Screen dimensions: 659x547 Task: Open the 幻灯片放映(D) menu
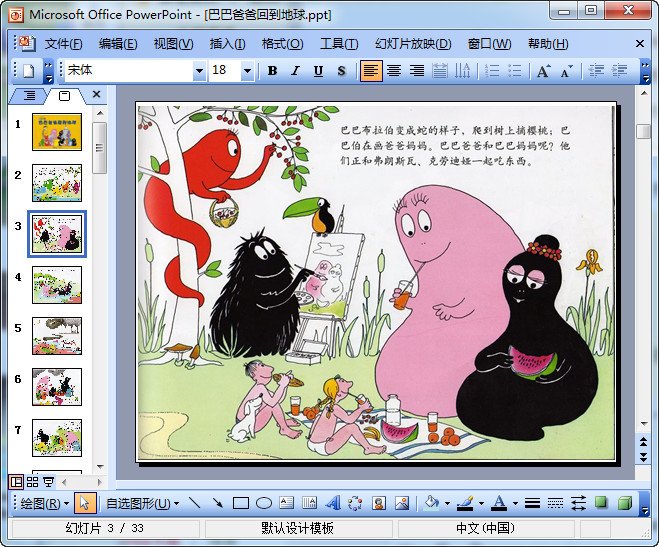(413, 44)
